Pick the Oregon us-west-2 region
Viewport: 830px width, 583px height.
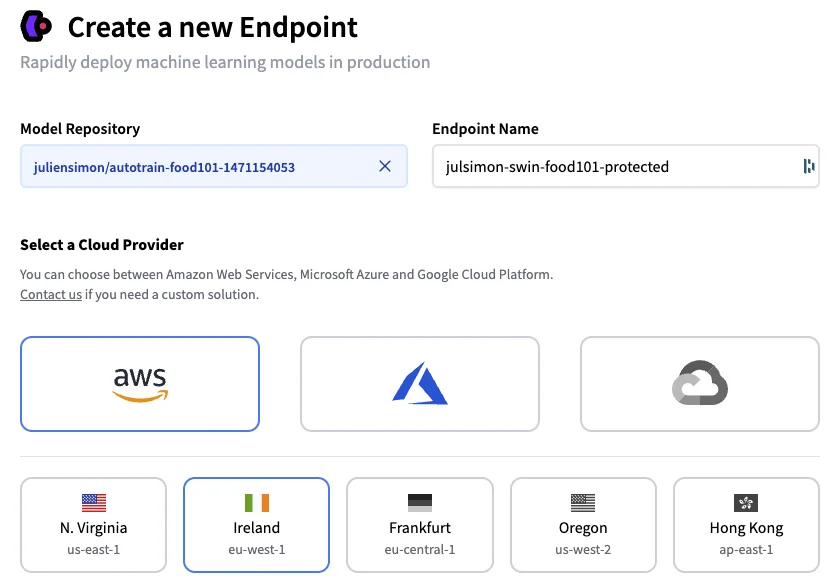pos(583,525)
